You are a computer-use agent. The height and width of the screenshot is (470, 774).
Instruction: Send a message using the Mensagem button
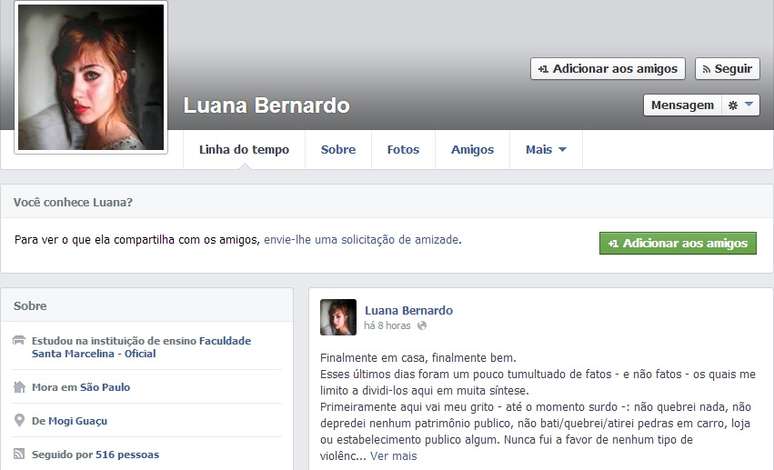682,105
